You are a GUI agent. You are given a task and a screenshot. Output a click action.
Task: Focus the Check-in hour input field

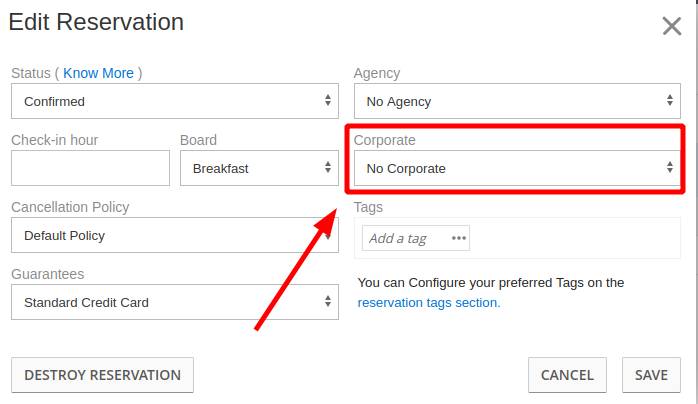click(90, 168)
